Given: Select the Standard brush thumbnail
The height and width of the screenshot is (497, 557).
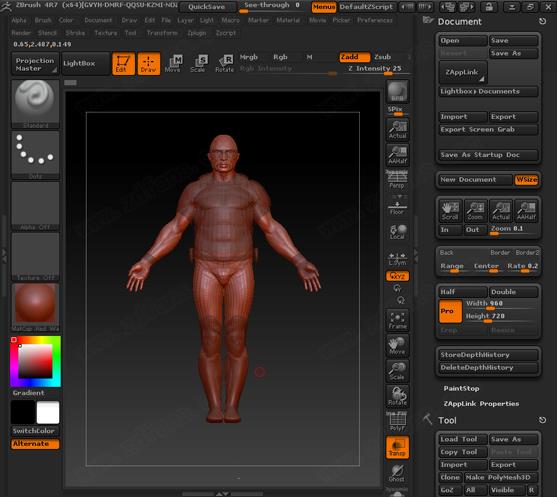Looking at the screenshot, I should [x=35, y=103].
